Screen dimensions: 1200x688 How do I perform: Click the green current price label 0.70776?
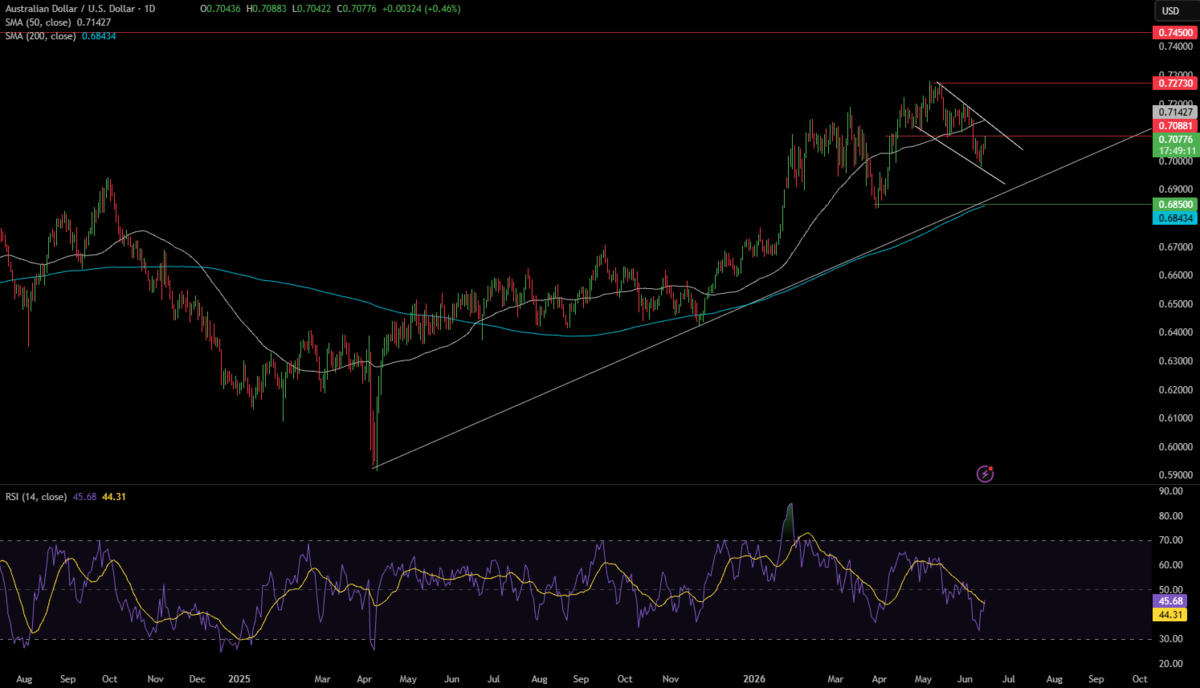click(x=1176, y=139)
